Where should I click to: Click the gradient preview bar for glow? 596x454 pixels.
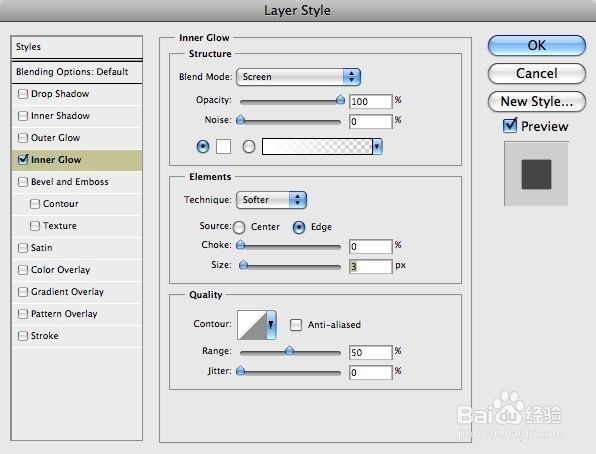[x=317, y=146]
